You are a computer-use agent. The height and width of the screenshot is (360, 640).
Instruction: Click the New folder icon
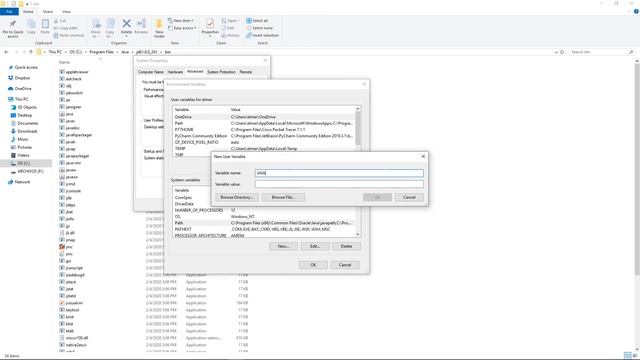coord(159,28)
